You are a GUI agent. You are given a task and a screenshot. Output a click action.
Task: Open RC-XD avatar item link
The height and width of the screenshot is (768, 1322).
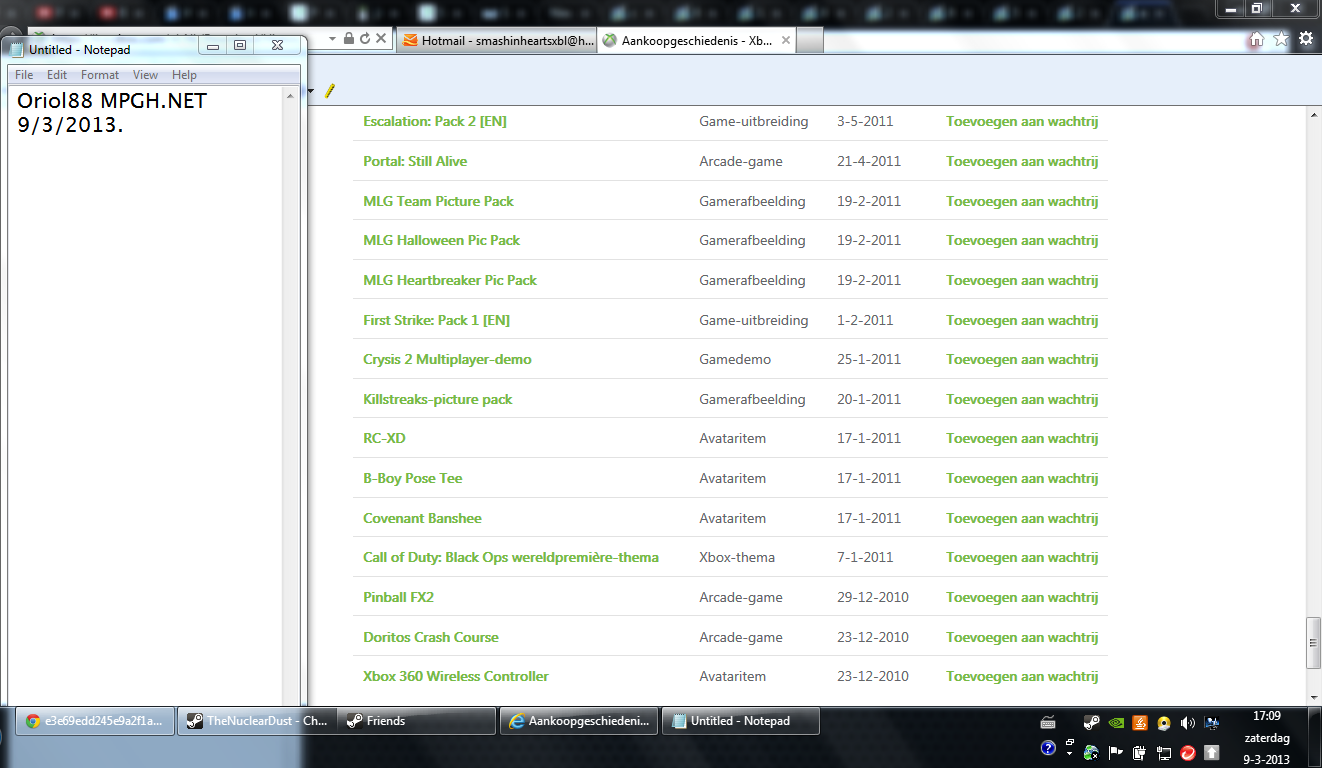point(384,438)
